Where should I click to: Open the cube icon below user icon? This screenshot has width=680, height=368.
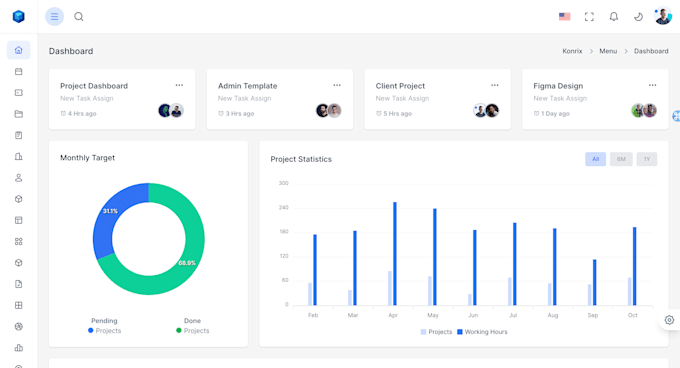coord(19,199)
